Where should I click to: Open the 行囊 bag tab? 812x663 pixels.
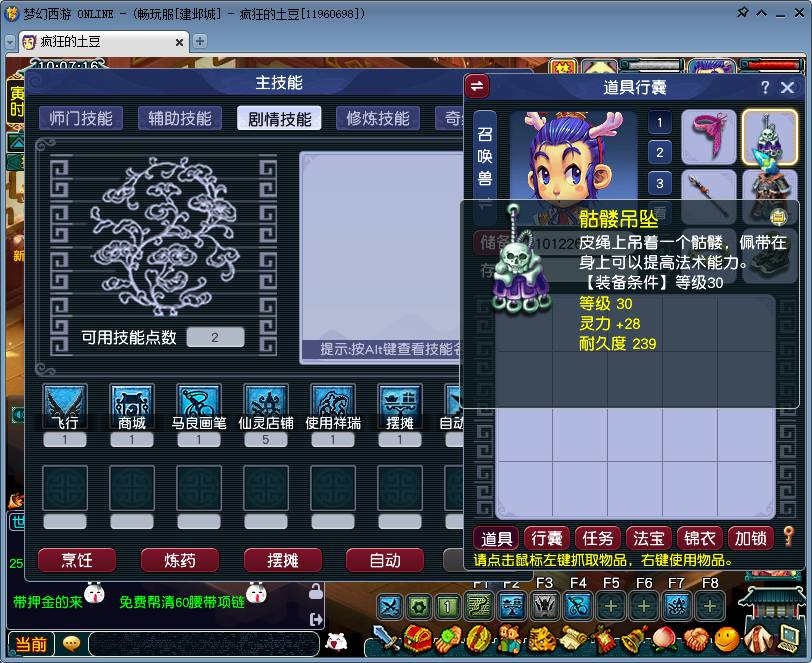click(547, 538)
